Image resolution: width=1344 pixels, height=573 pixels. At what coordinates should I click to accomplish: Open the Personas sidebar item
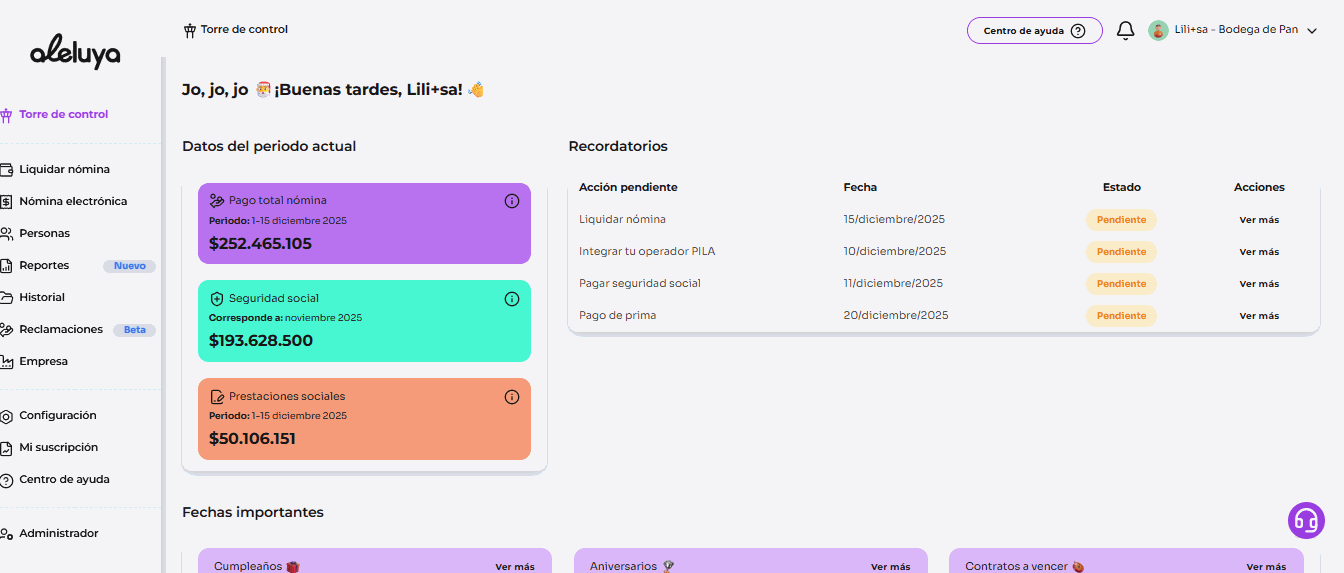(x=44, y=233)
